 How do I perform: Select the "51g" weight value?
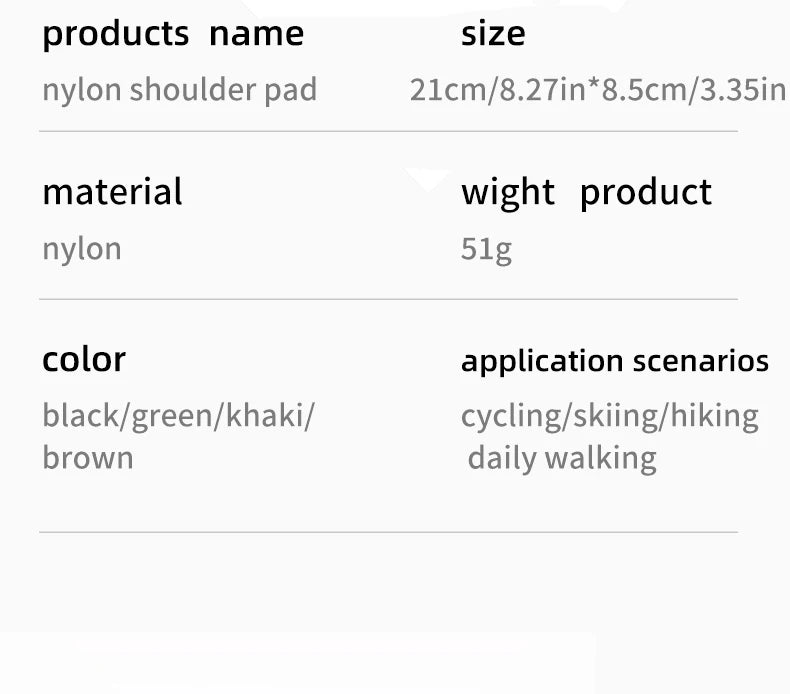point(486,249)
